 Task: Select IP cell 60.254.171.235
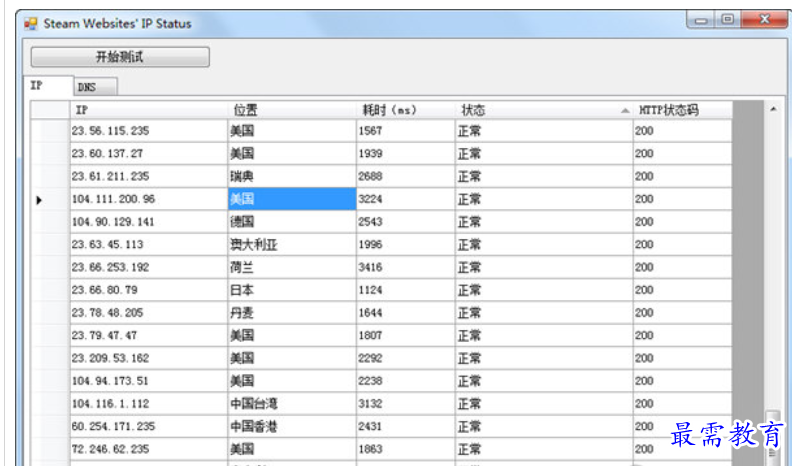pos(148,426)
